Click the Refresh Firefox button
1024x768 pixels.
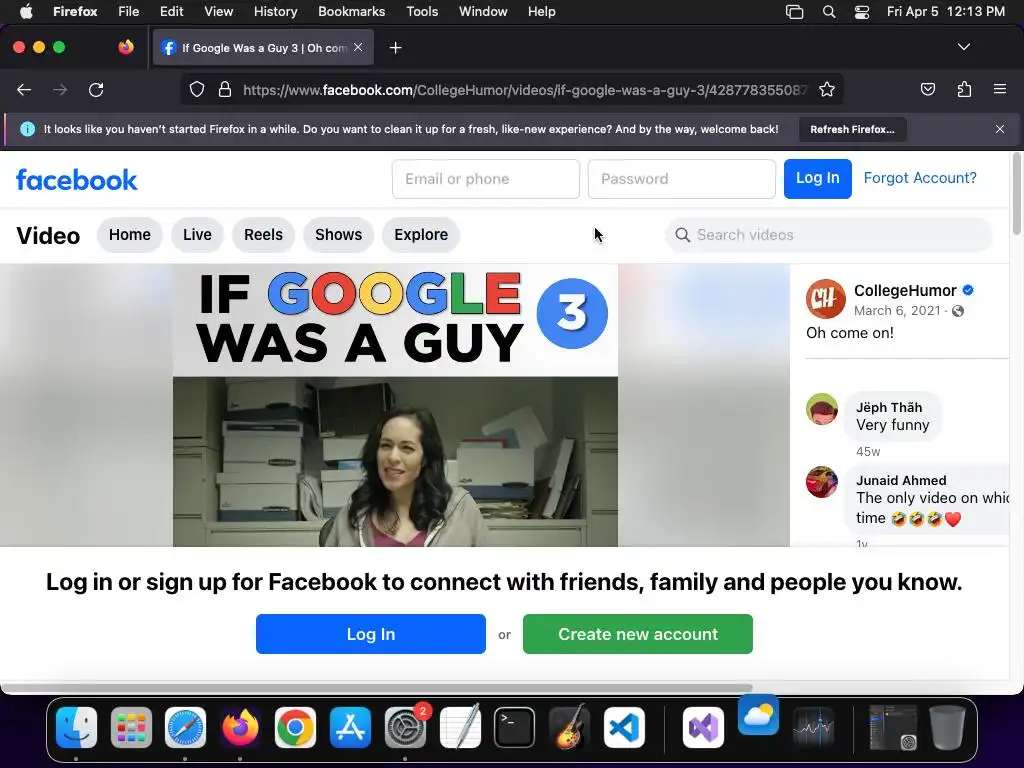pyautogui.click(x=852, y=129)
